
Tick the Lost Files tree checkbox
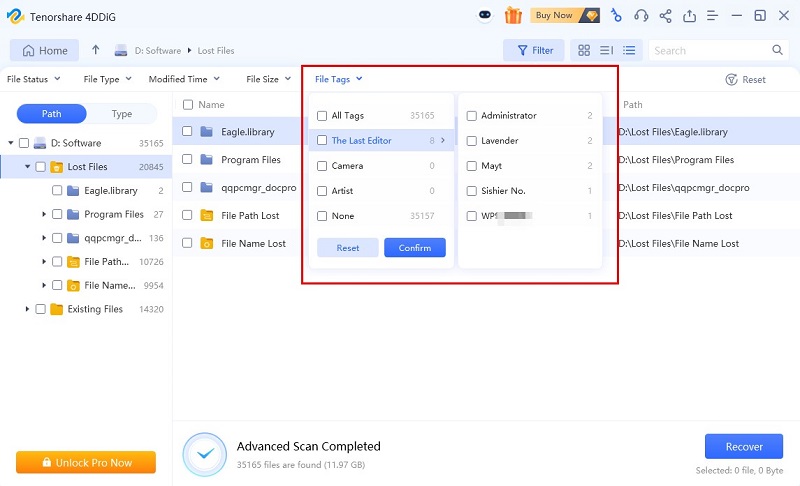pyautogui.click(x=40, y=167)
